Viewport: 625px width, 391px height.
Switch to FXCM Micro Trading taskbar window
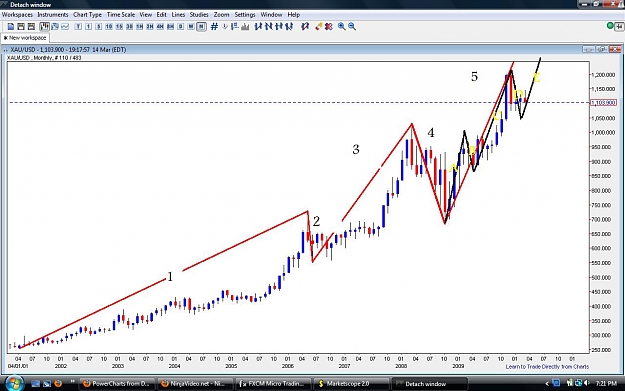point(272,383)
